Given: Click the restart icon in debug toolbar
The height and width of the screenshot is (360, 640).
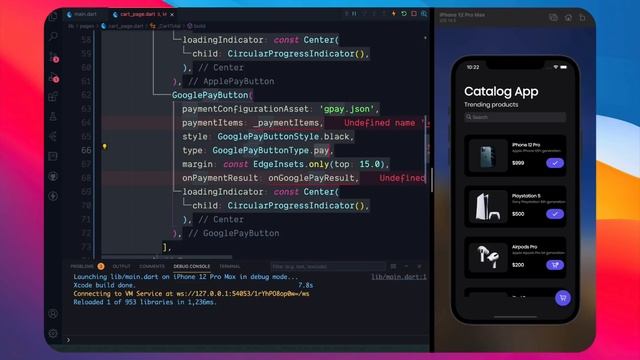Looking at the screenshot, I should [x=404, y=14].
